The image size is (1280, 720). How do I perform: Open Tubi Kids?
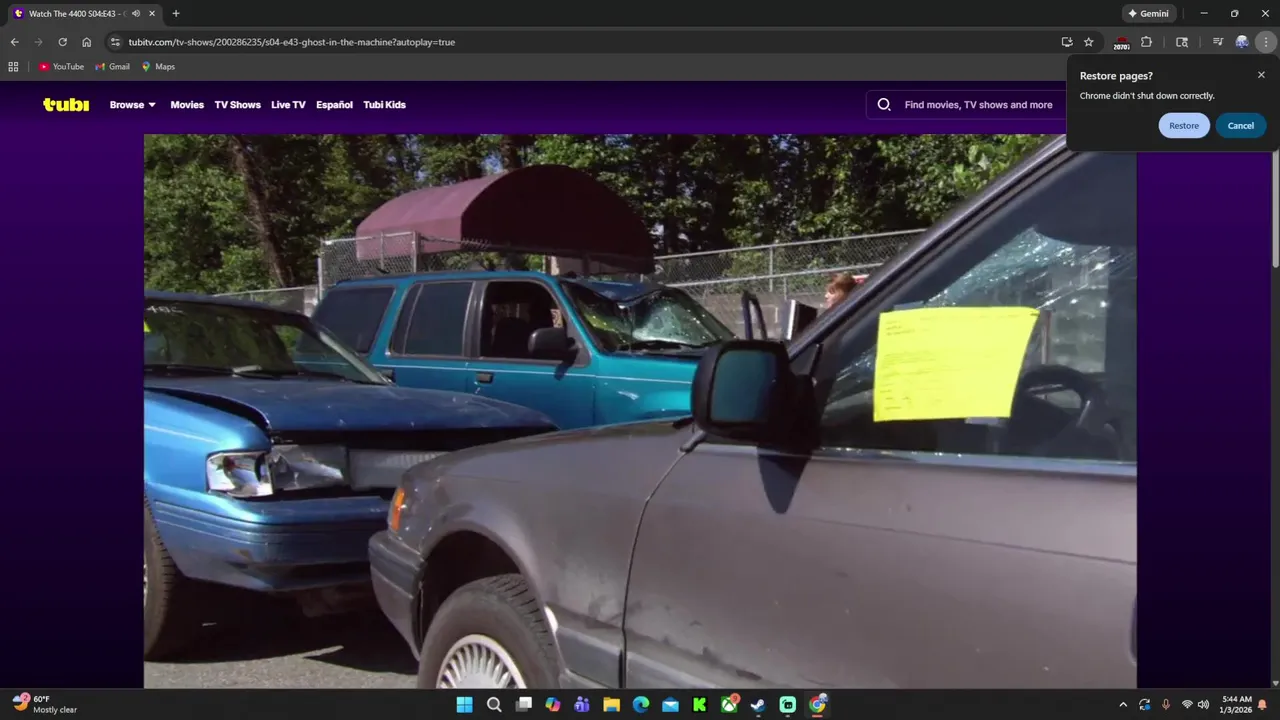[384, 105]
